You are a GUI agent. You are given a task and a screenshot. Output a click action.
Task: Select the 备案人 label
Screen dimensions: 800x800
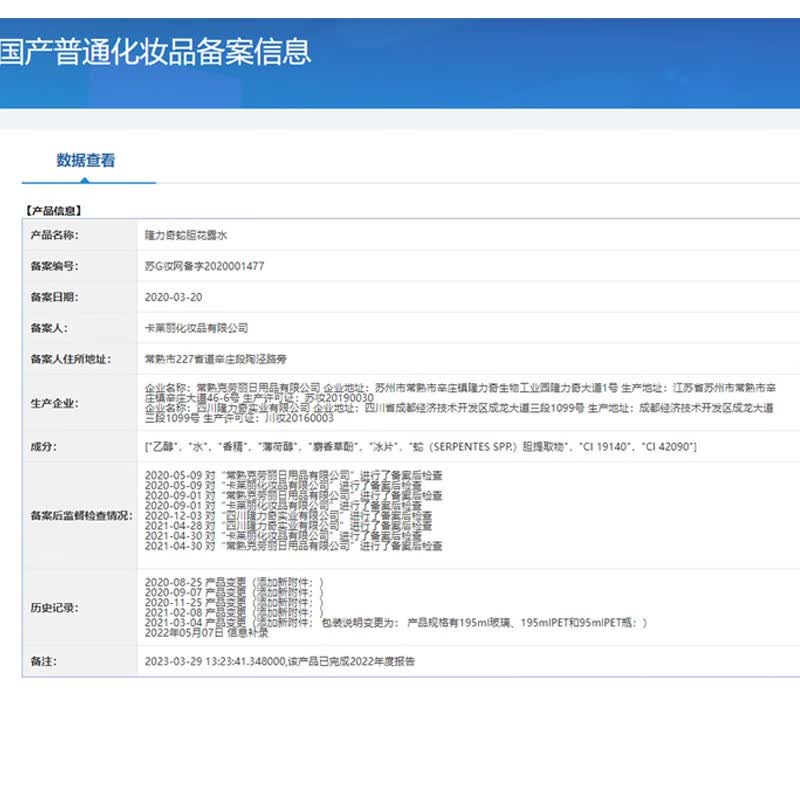[x=49, y=329]
